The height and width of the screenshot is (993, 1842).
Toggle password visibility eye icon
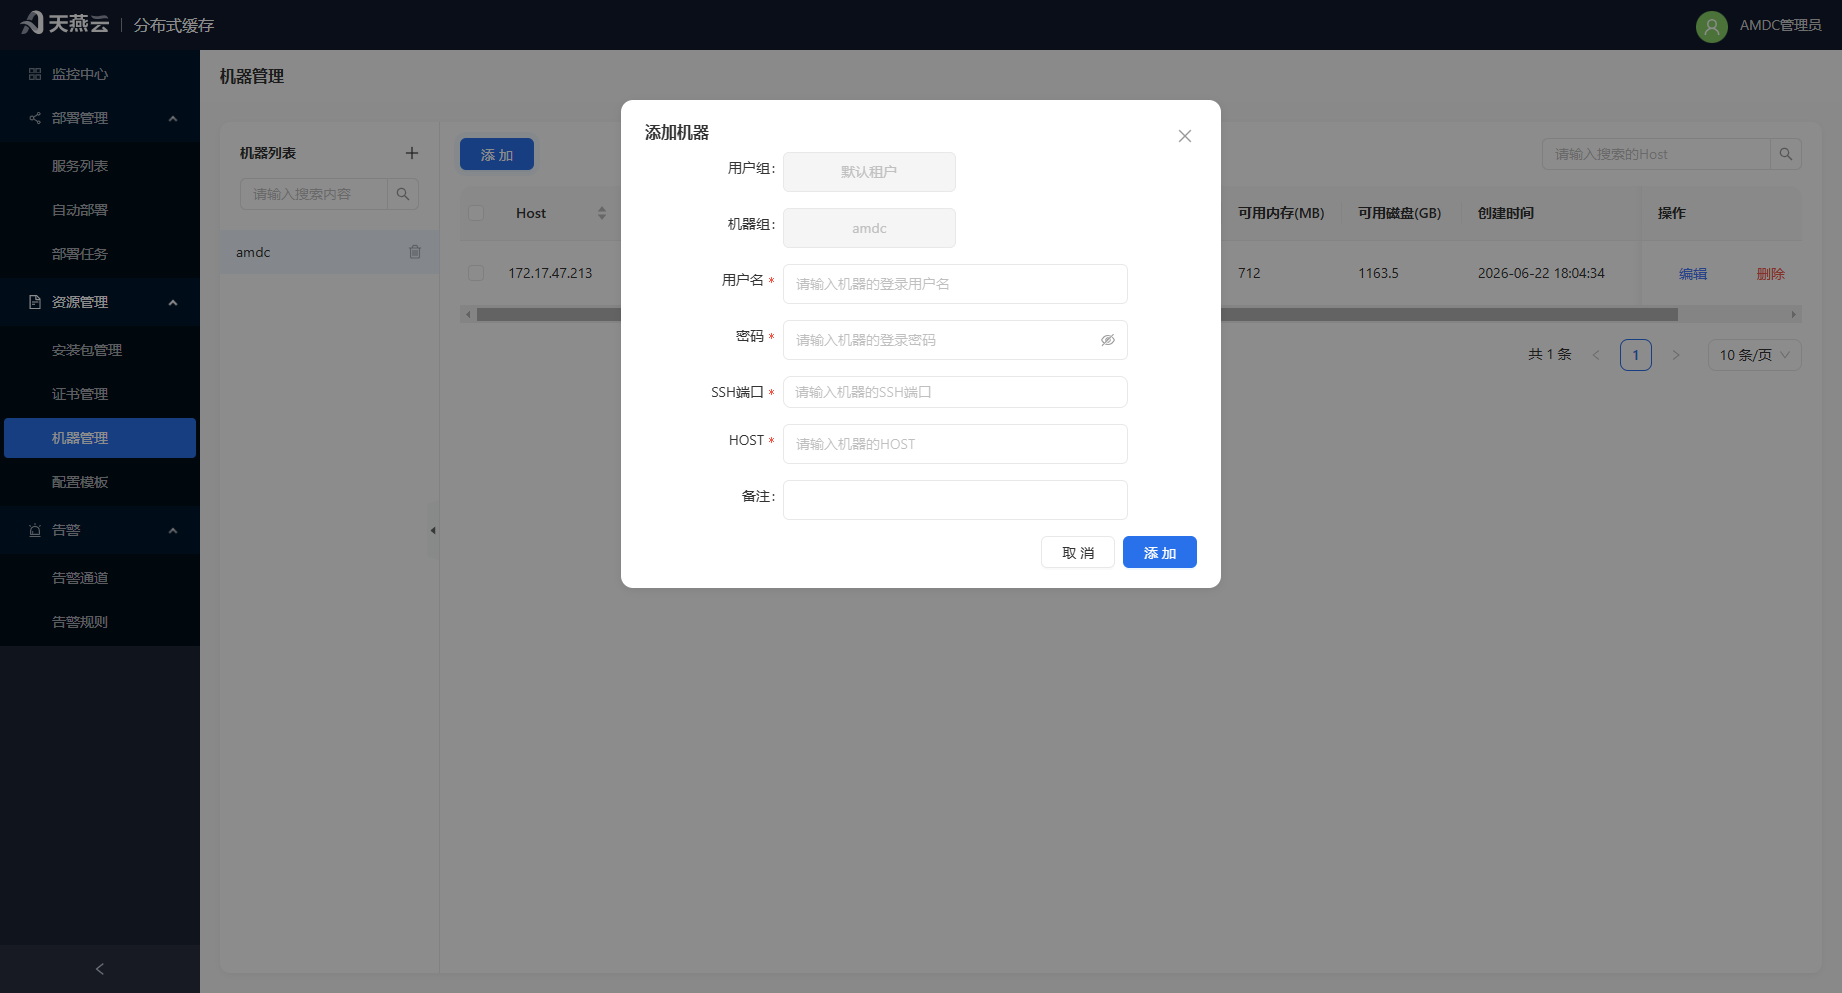pyautogui.click(x=1108, y=340)
